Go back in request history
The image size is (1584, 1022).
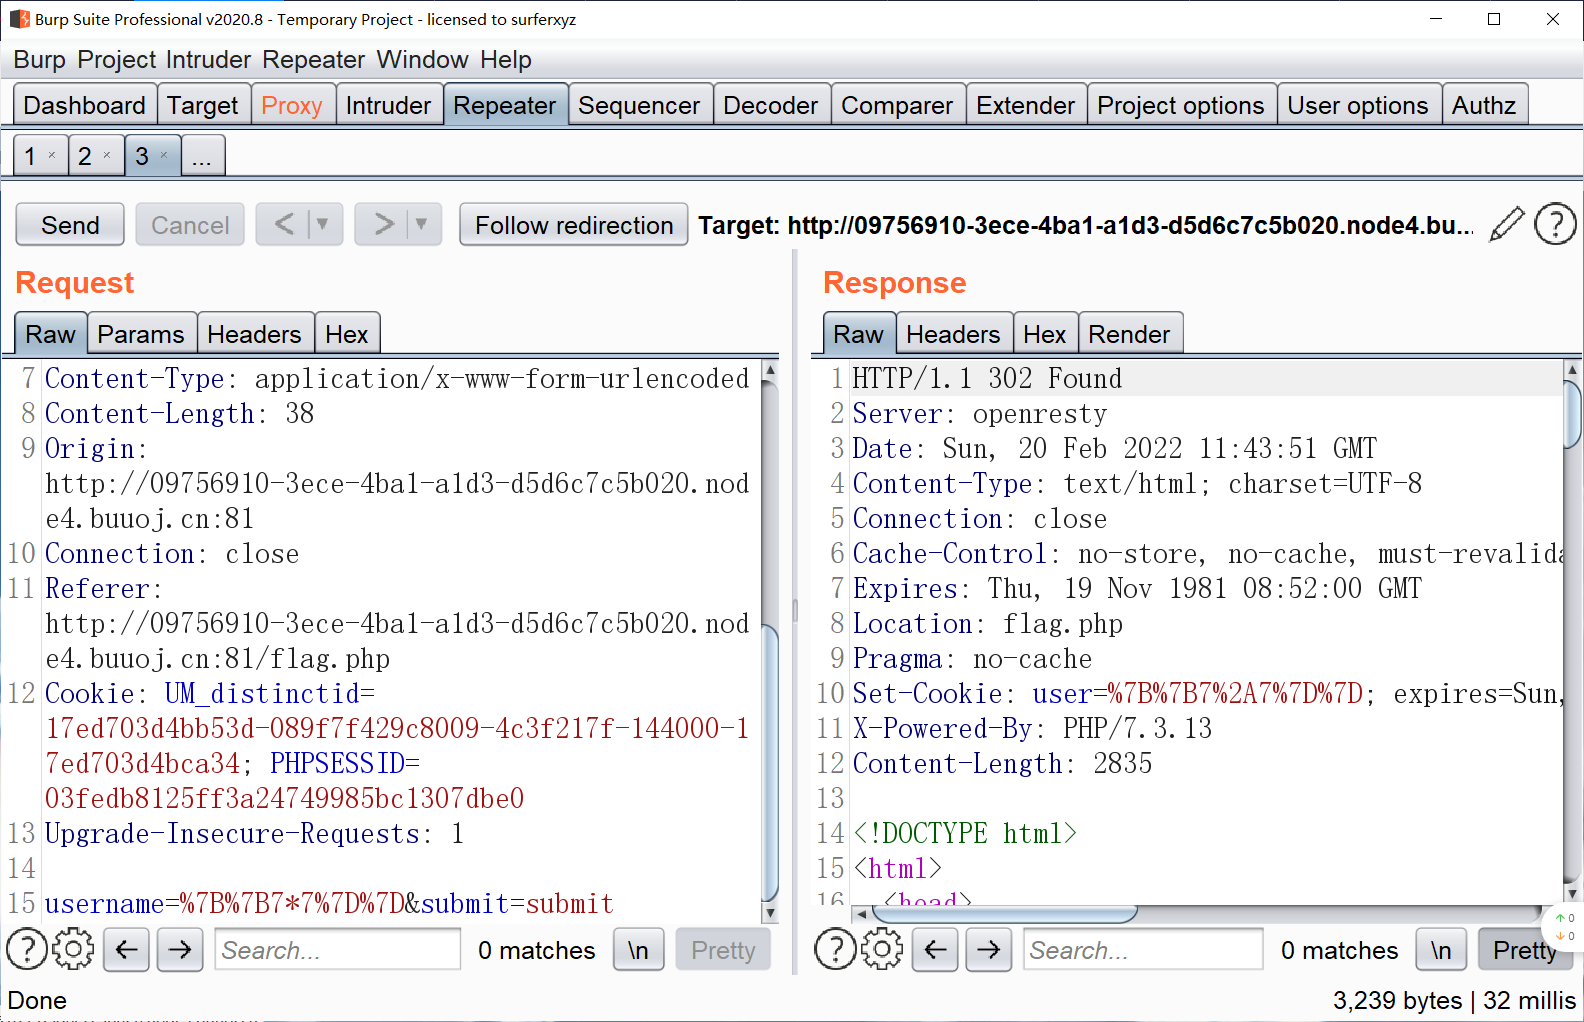284,224
